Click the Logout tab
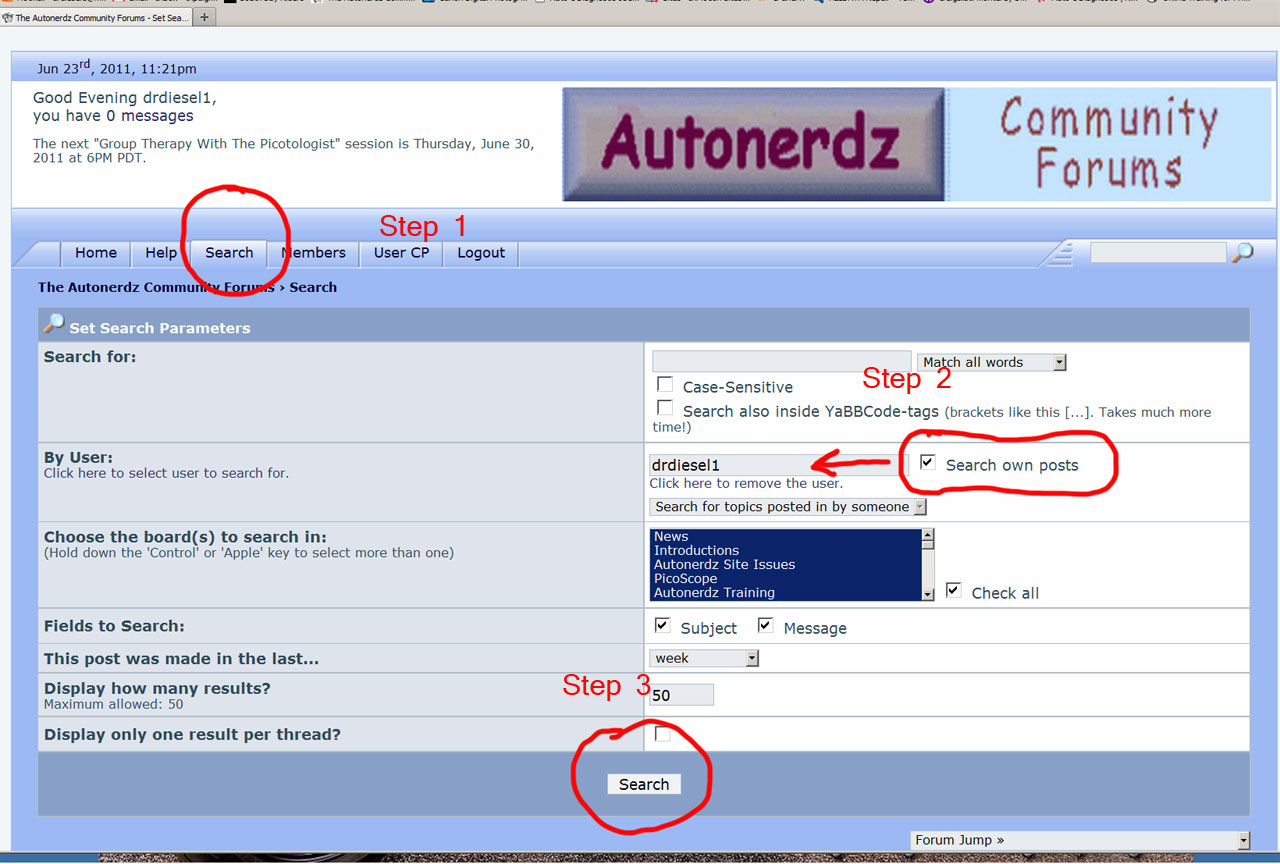 coord(481,253)
